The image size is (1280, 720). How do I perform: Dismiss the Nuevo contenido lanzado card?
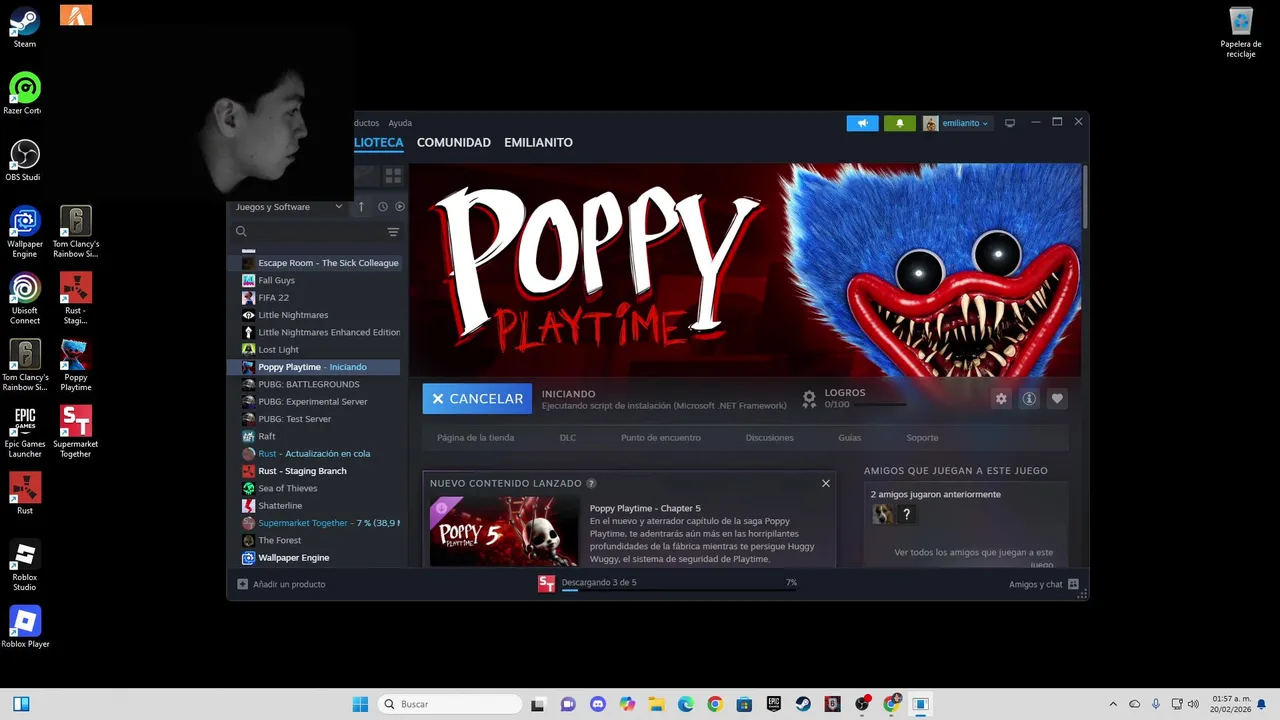[826, 483]
